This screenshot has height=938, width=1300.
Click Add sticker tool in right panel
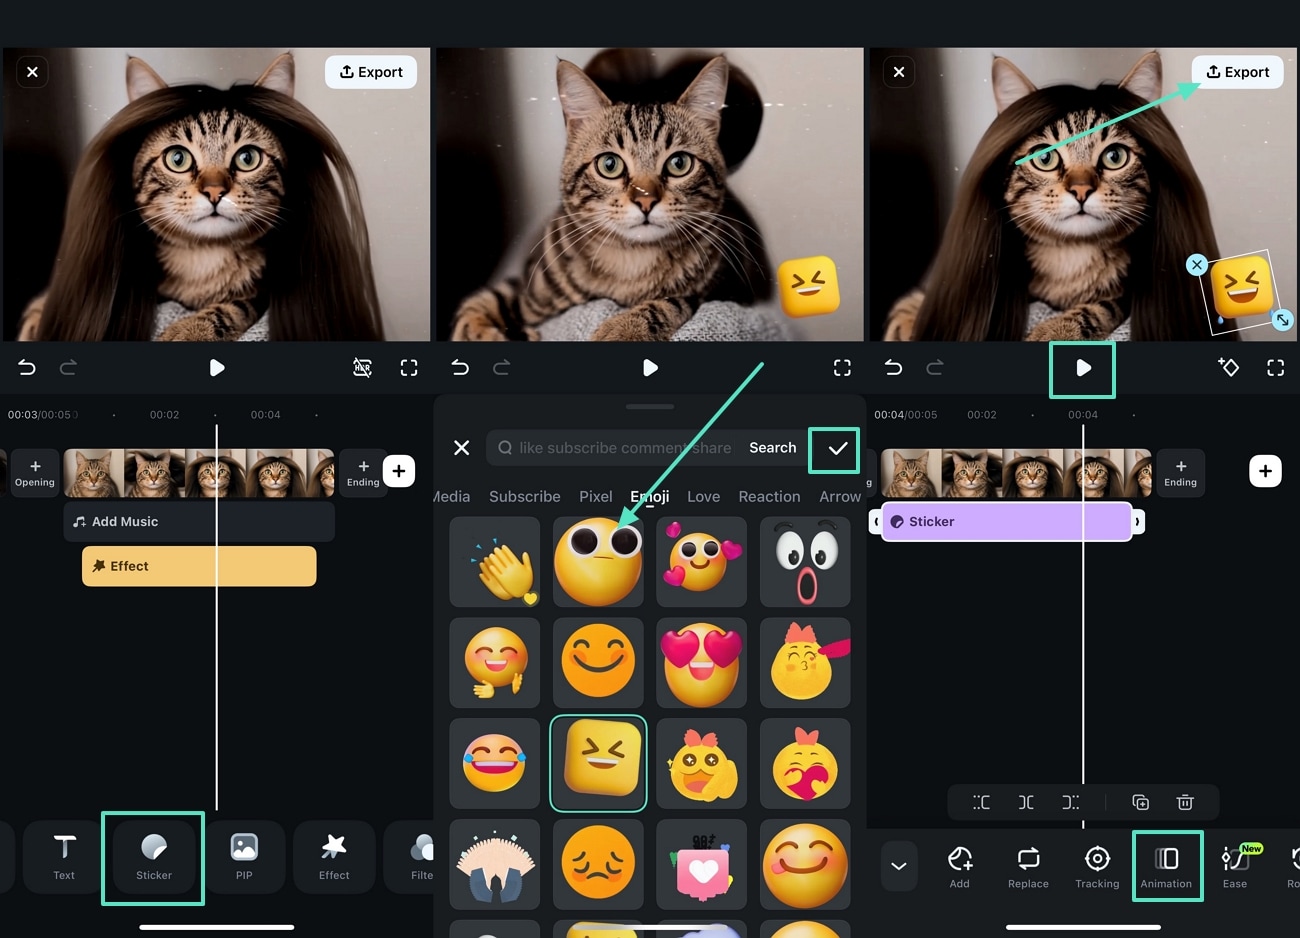(960, 866)
